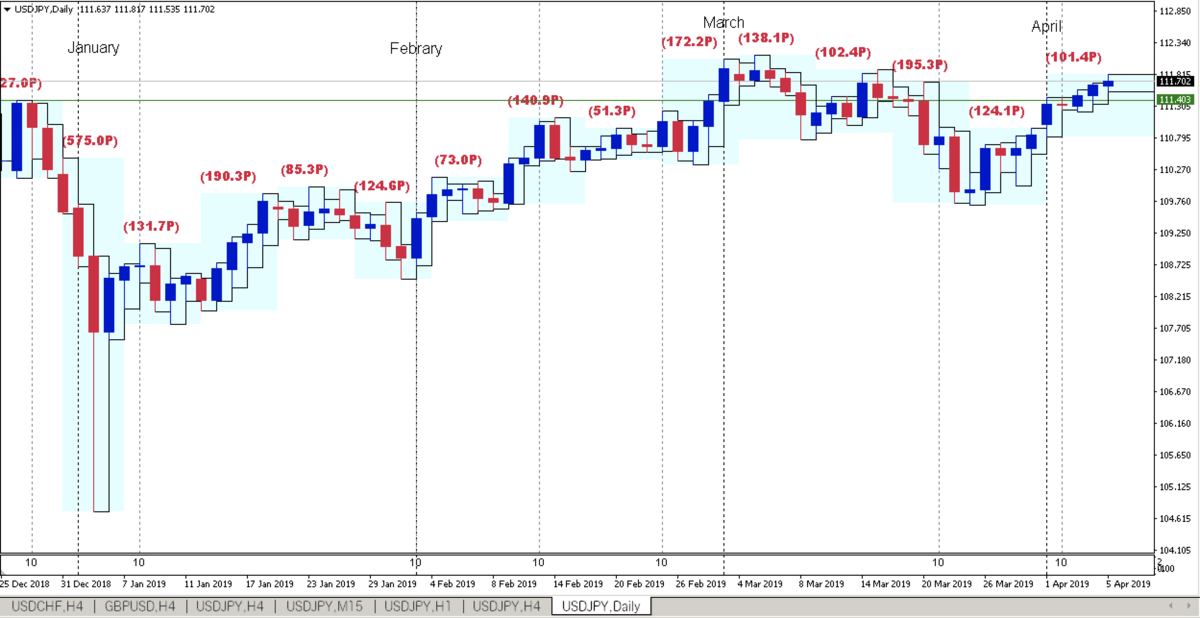The width and height of the screenshot is (1200, 618).
Task: Switch to the USDCHF,H4 chart tab
Action: coord(46,606)
